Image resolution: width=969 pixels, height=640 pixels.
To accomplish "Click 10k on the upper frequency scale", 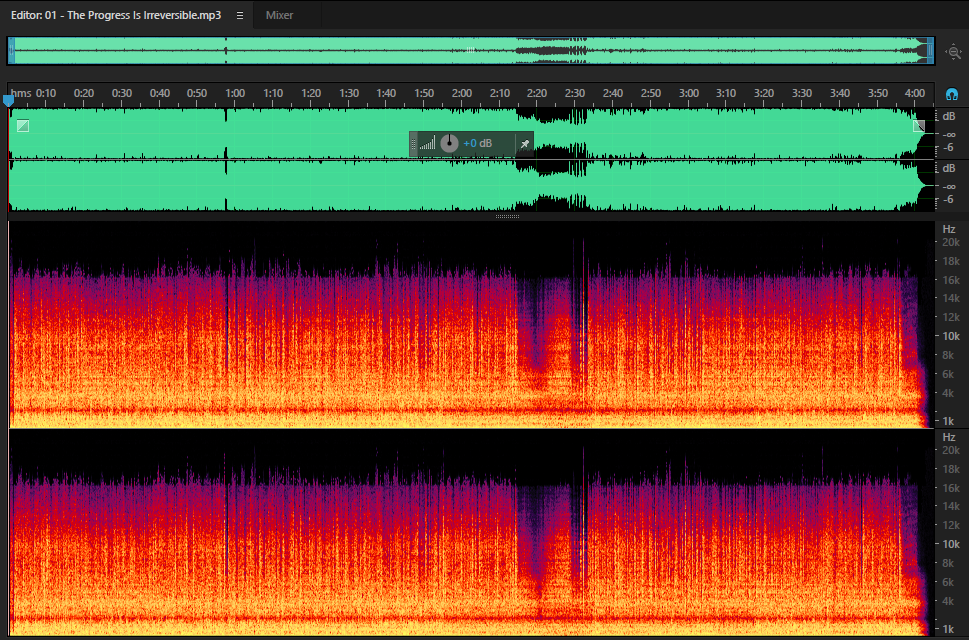I will point(950,336).
